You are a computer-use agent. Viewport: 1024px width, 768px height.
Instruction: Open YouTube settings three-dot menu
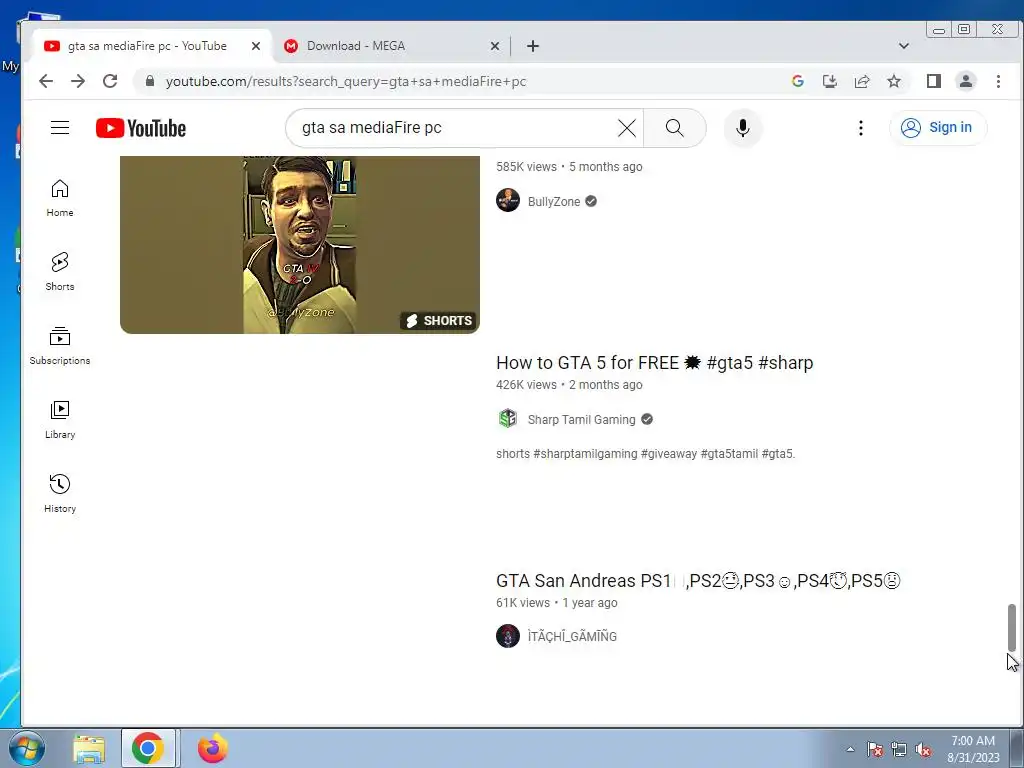861,128
